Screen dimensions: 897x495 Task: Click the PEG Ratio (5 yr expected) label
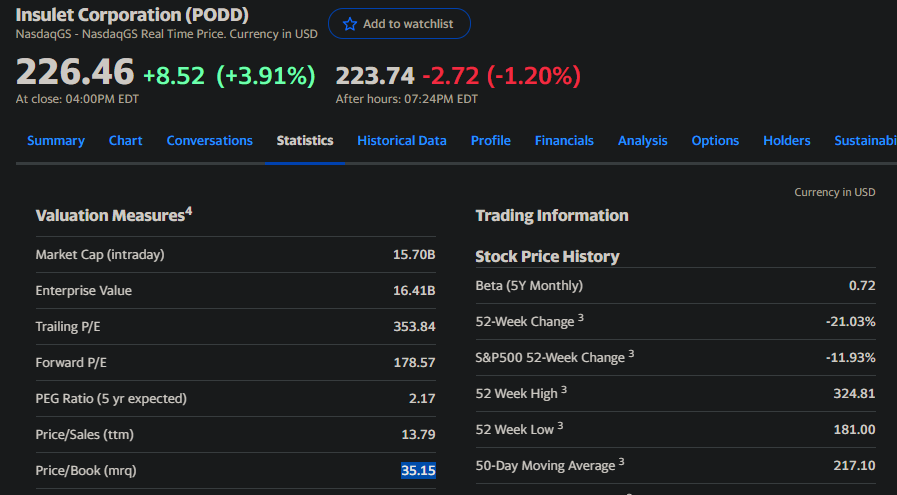[111, 398]
